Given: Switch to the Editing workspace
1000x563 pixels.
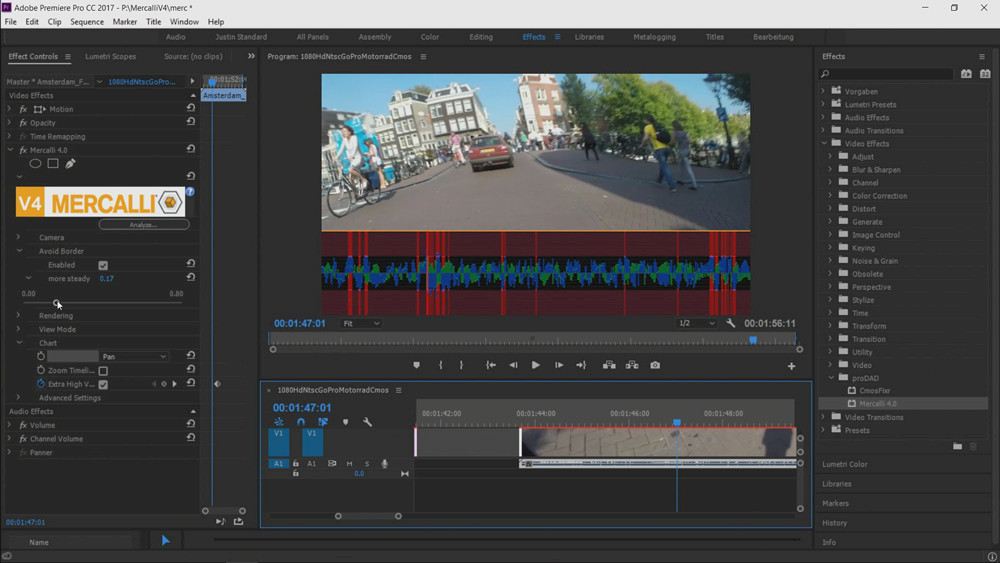Looking at the screenshot, I should (x=481, y=37).
